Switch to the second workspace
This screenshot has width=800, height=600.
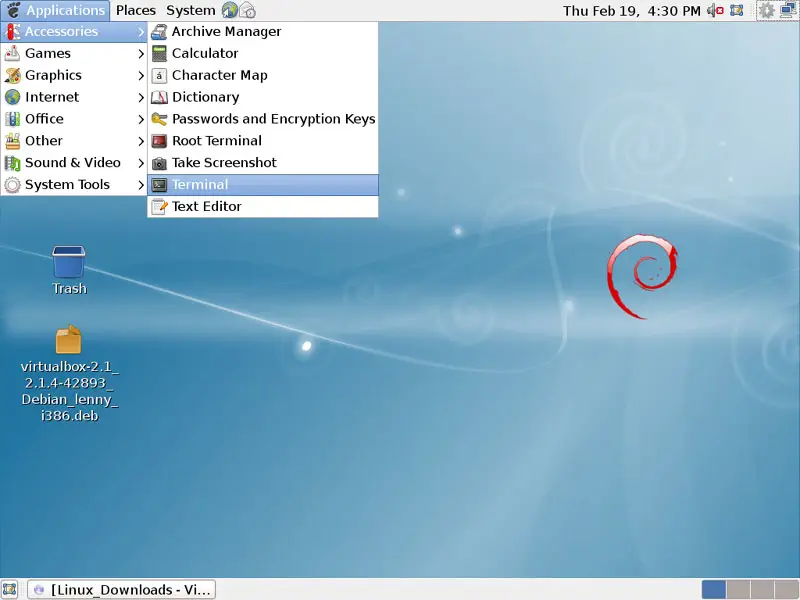(738, 590)
